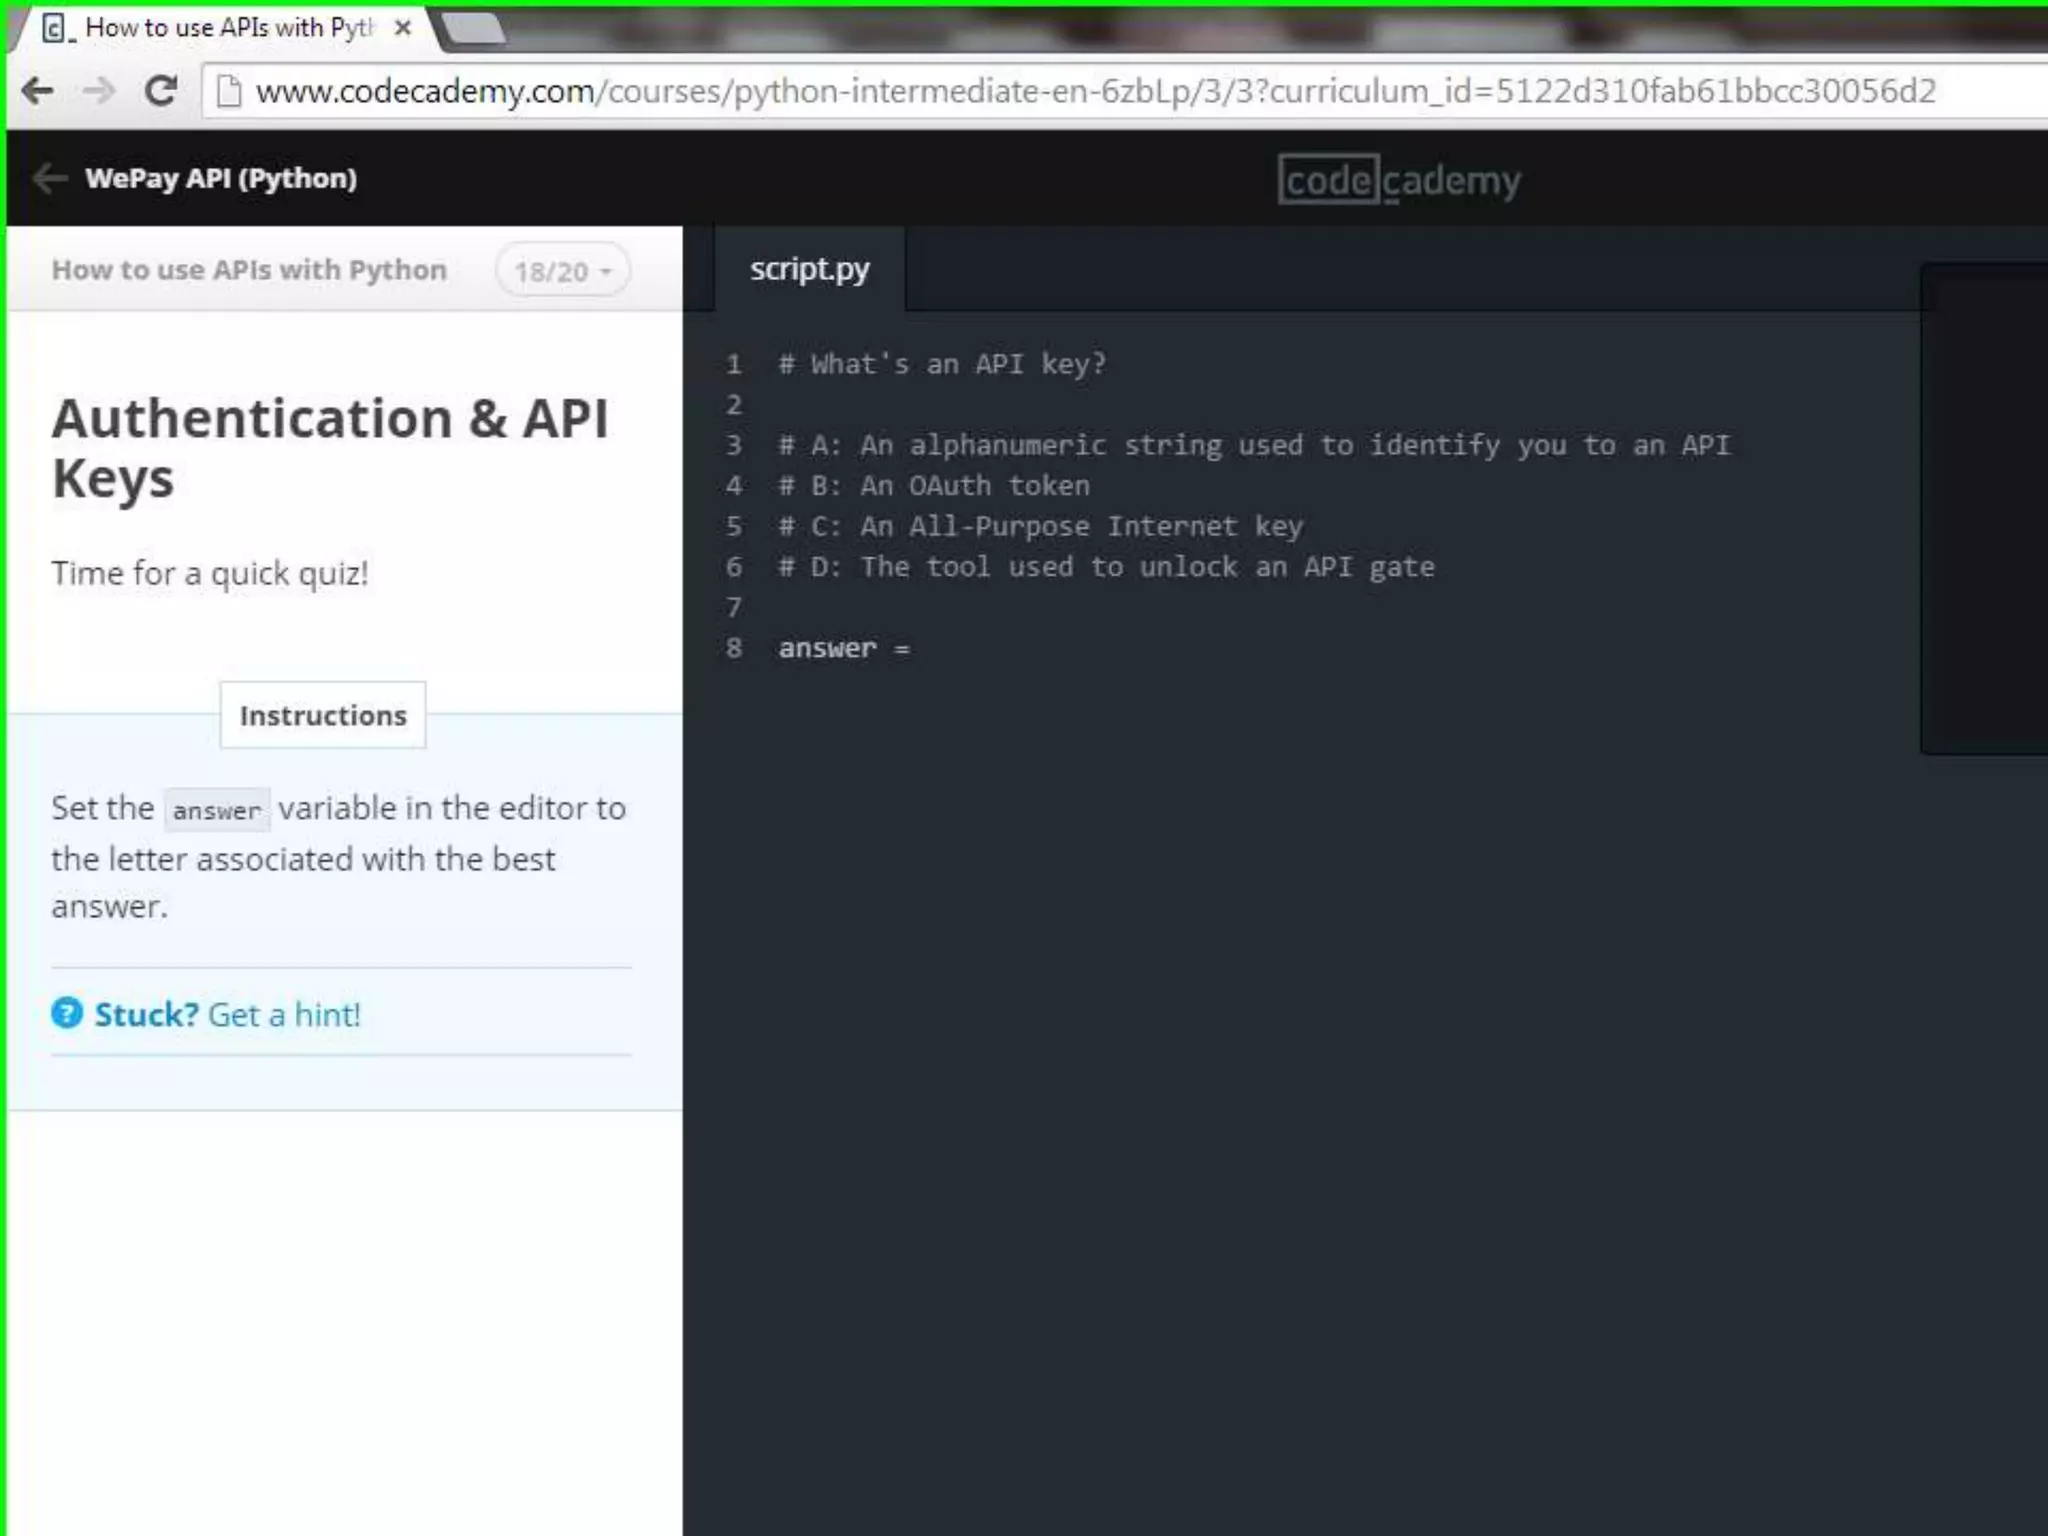
Task: Close the 'How to use APIs with Pyth' tab
Action: pos(403,28)
